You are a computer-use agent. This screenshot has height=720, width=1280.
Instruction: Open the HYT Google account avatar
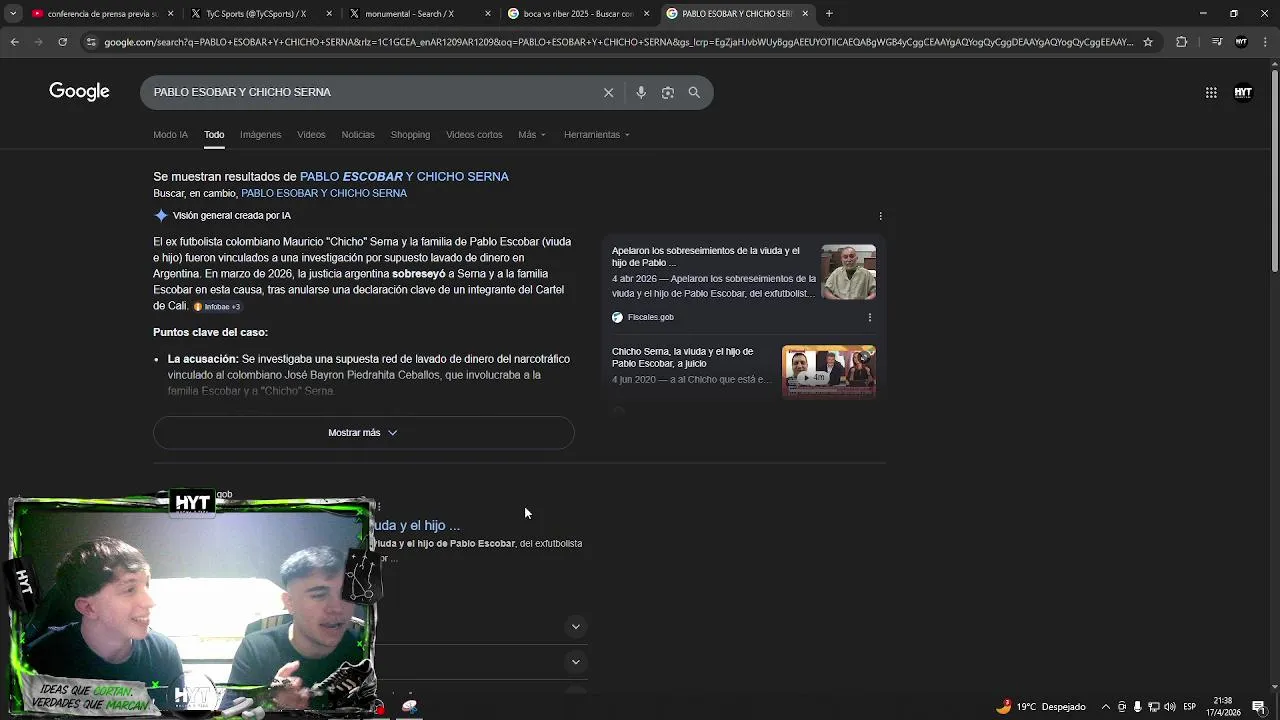1243,92
